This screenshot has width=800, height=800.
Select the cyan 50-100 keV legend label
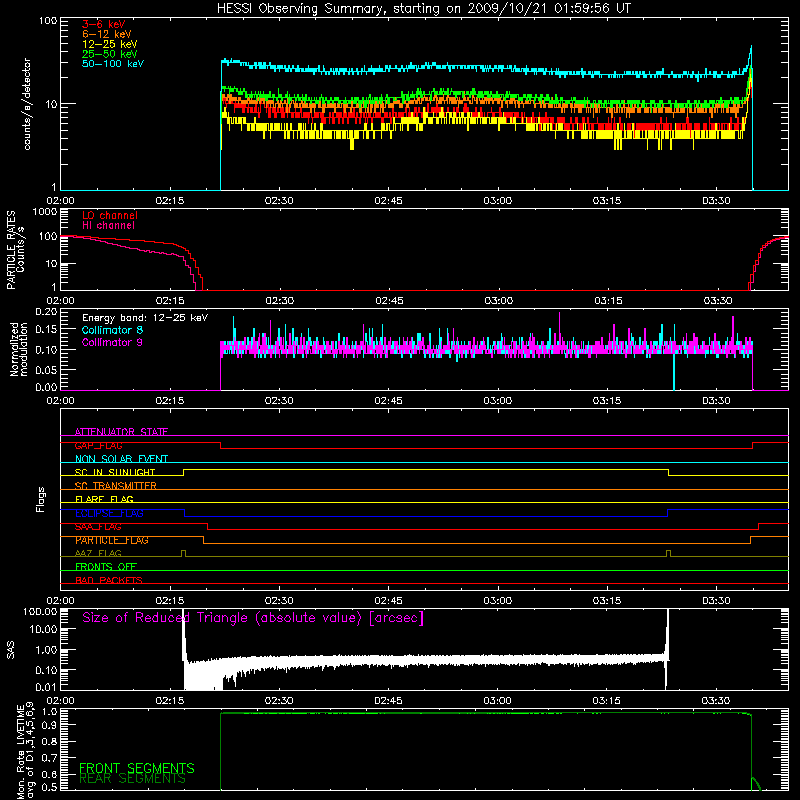tap(113, 64)
